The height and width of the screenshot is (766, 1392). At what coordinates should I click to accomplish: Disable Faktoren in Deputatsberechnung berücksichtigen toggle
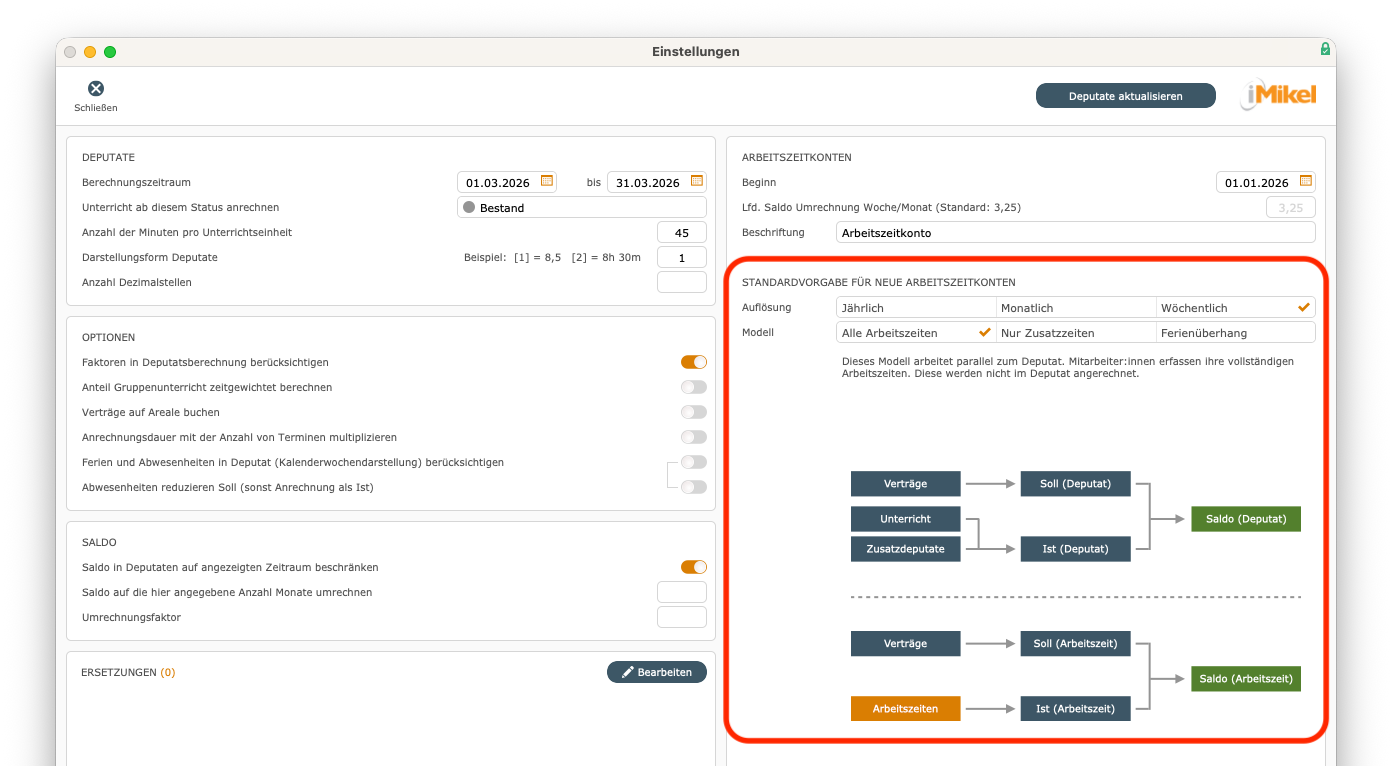tap(693, 362)
